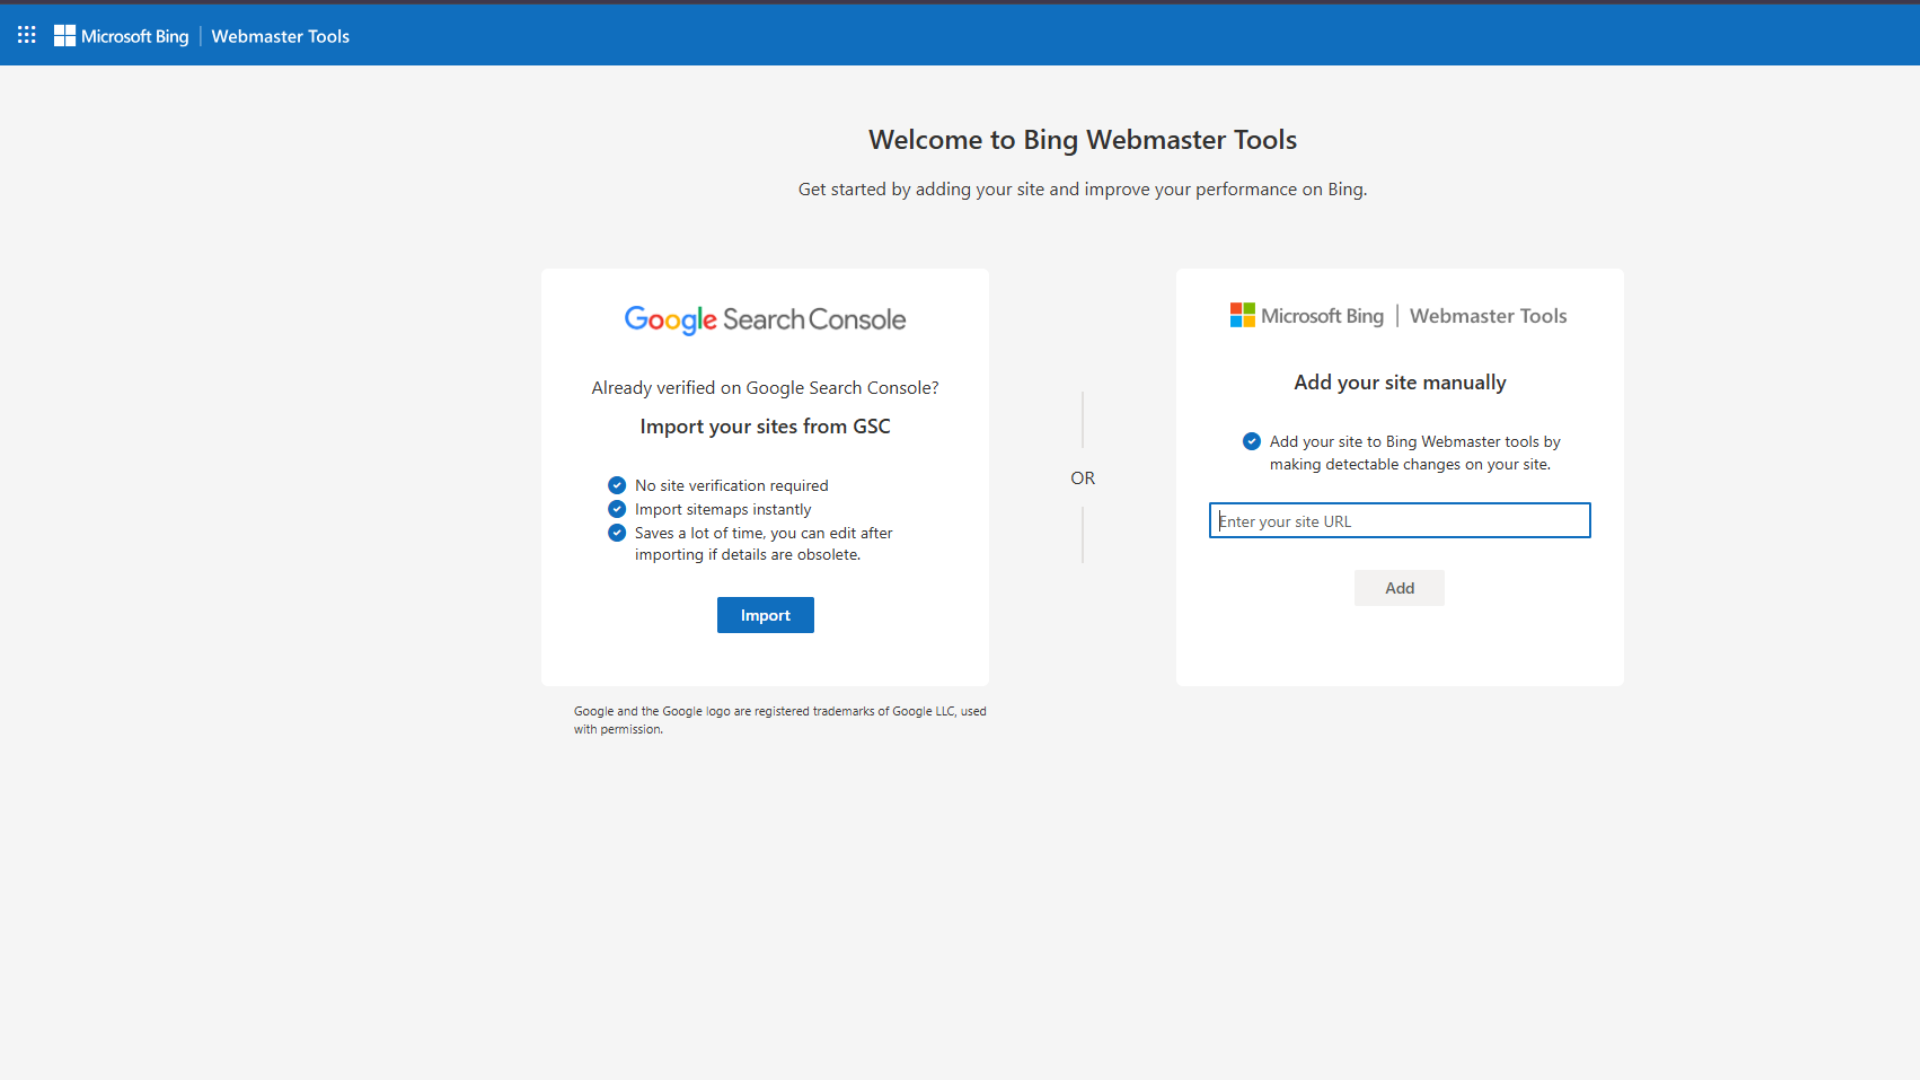Open the Microsoft app launcher grid
1920x1080 pixels.
26,34
